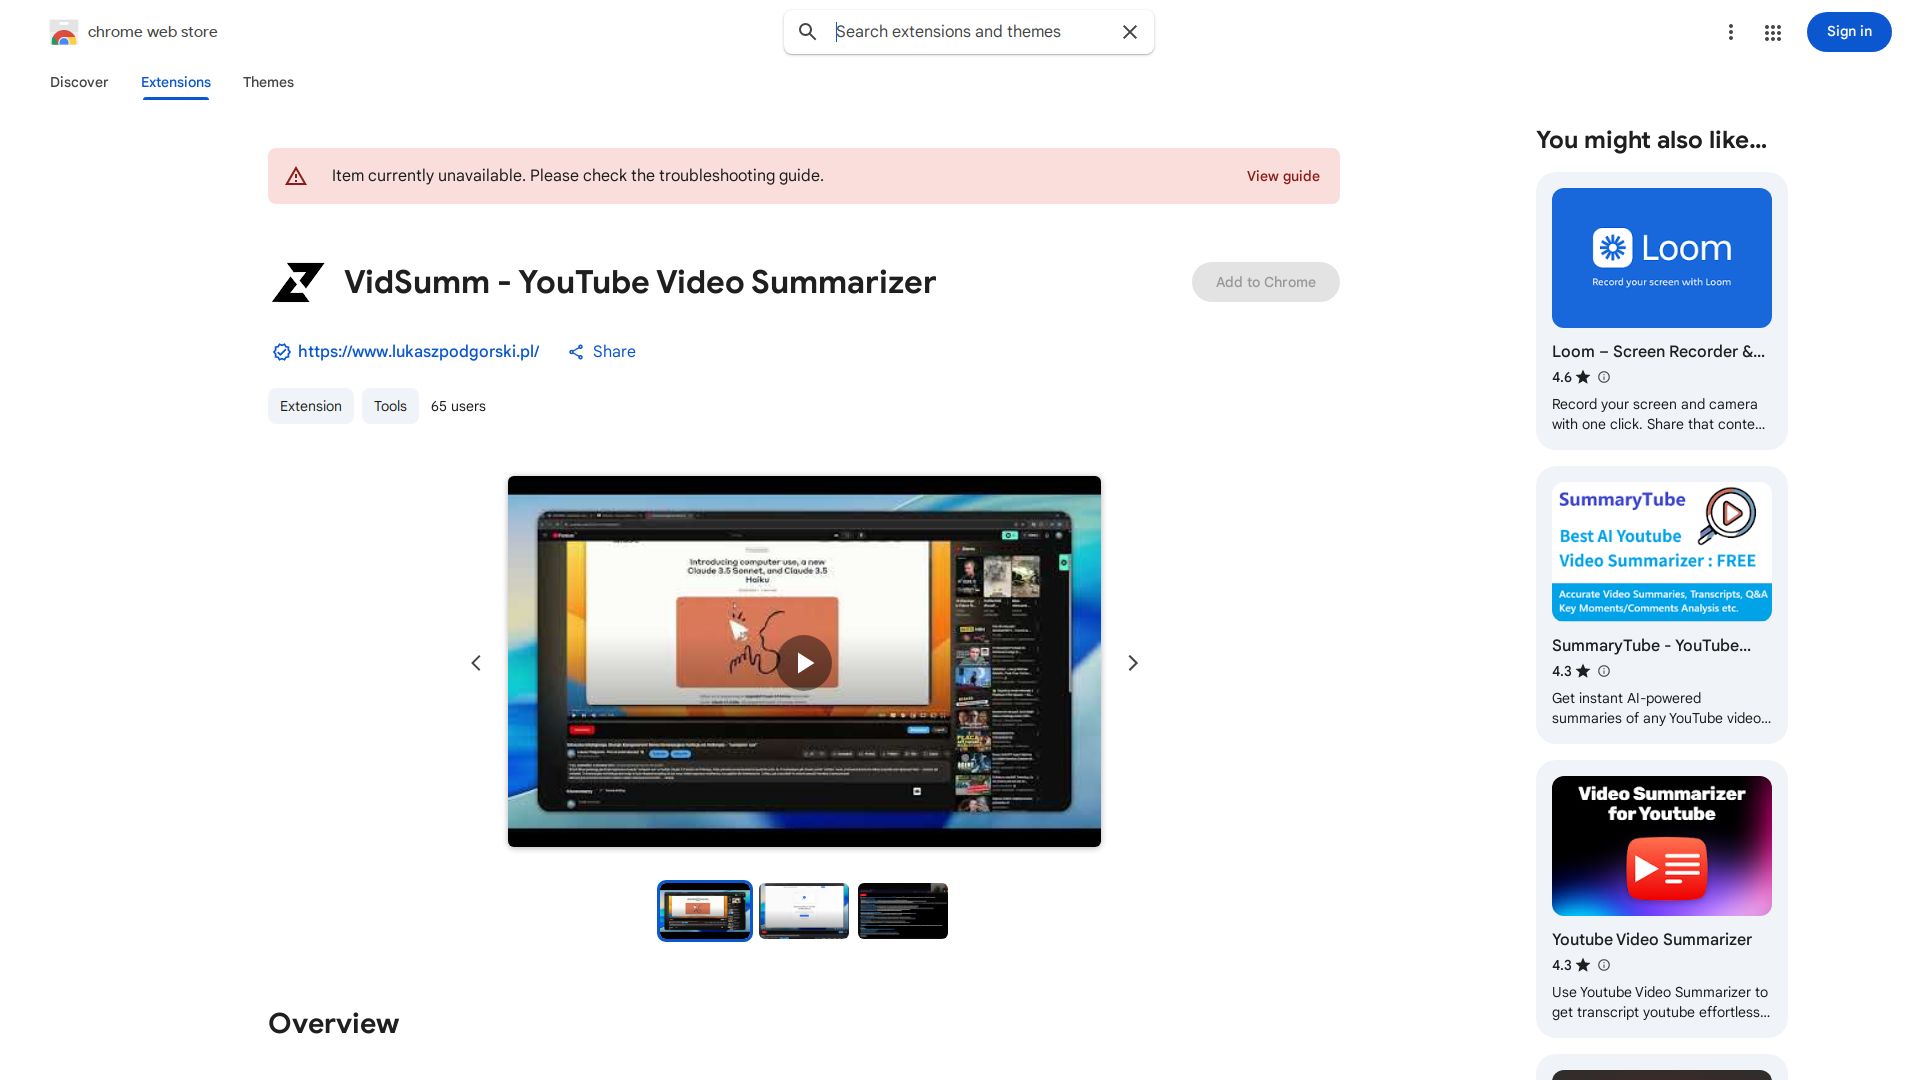This screenshot has width=1920, height=1080.
Task: Open the Google apps grid
Action: tap(1772, 32)
